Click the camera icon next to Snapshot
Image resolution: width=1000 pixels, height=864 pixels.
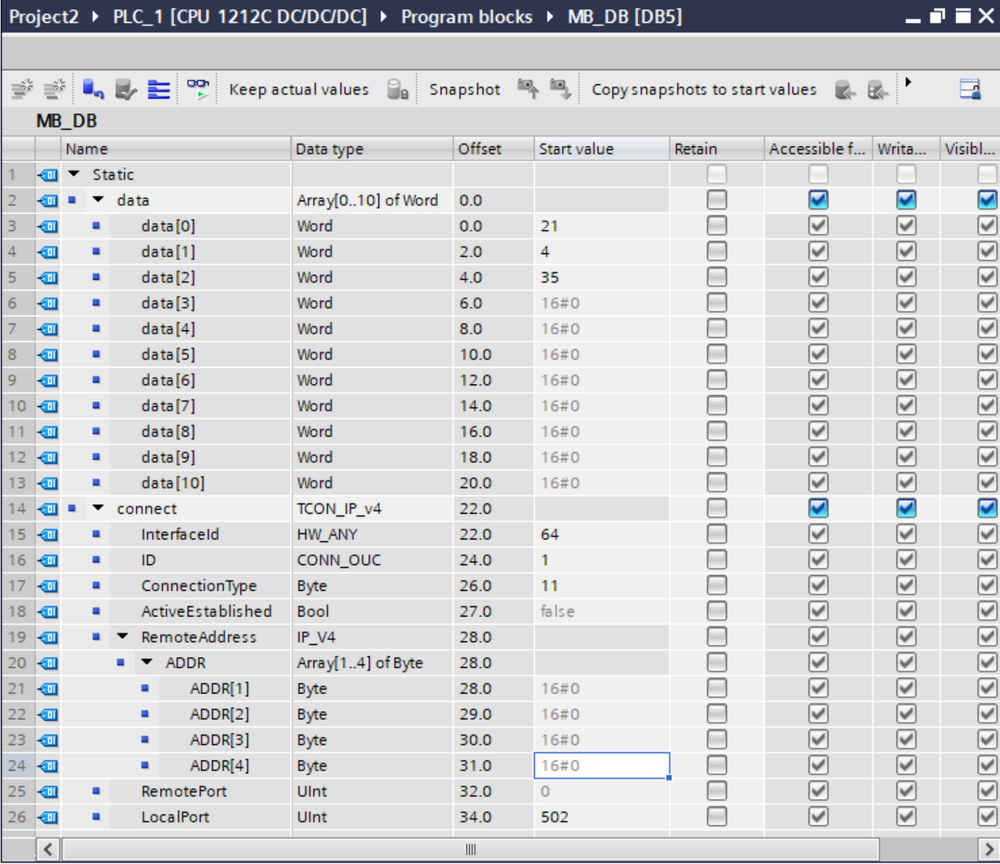[529, 89]
